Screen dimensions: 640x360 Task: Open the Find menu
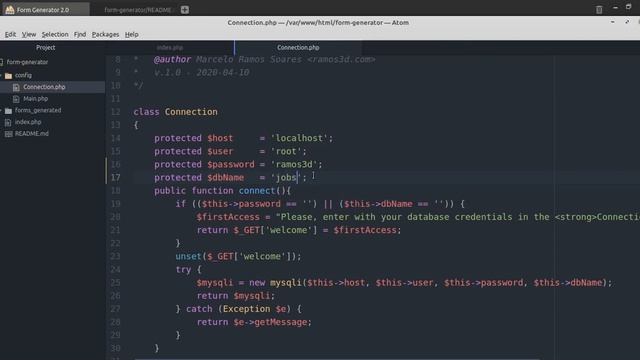pos(80,34)
